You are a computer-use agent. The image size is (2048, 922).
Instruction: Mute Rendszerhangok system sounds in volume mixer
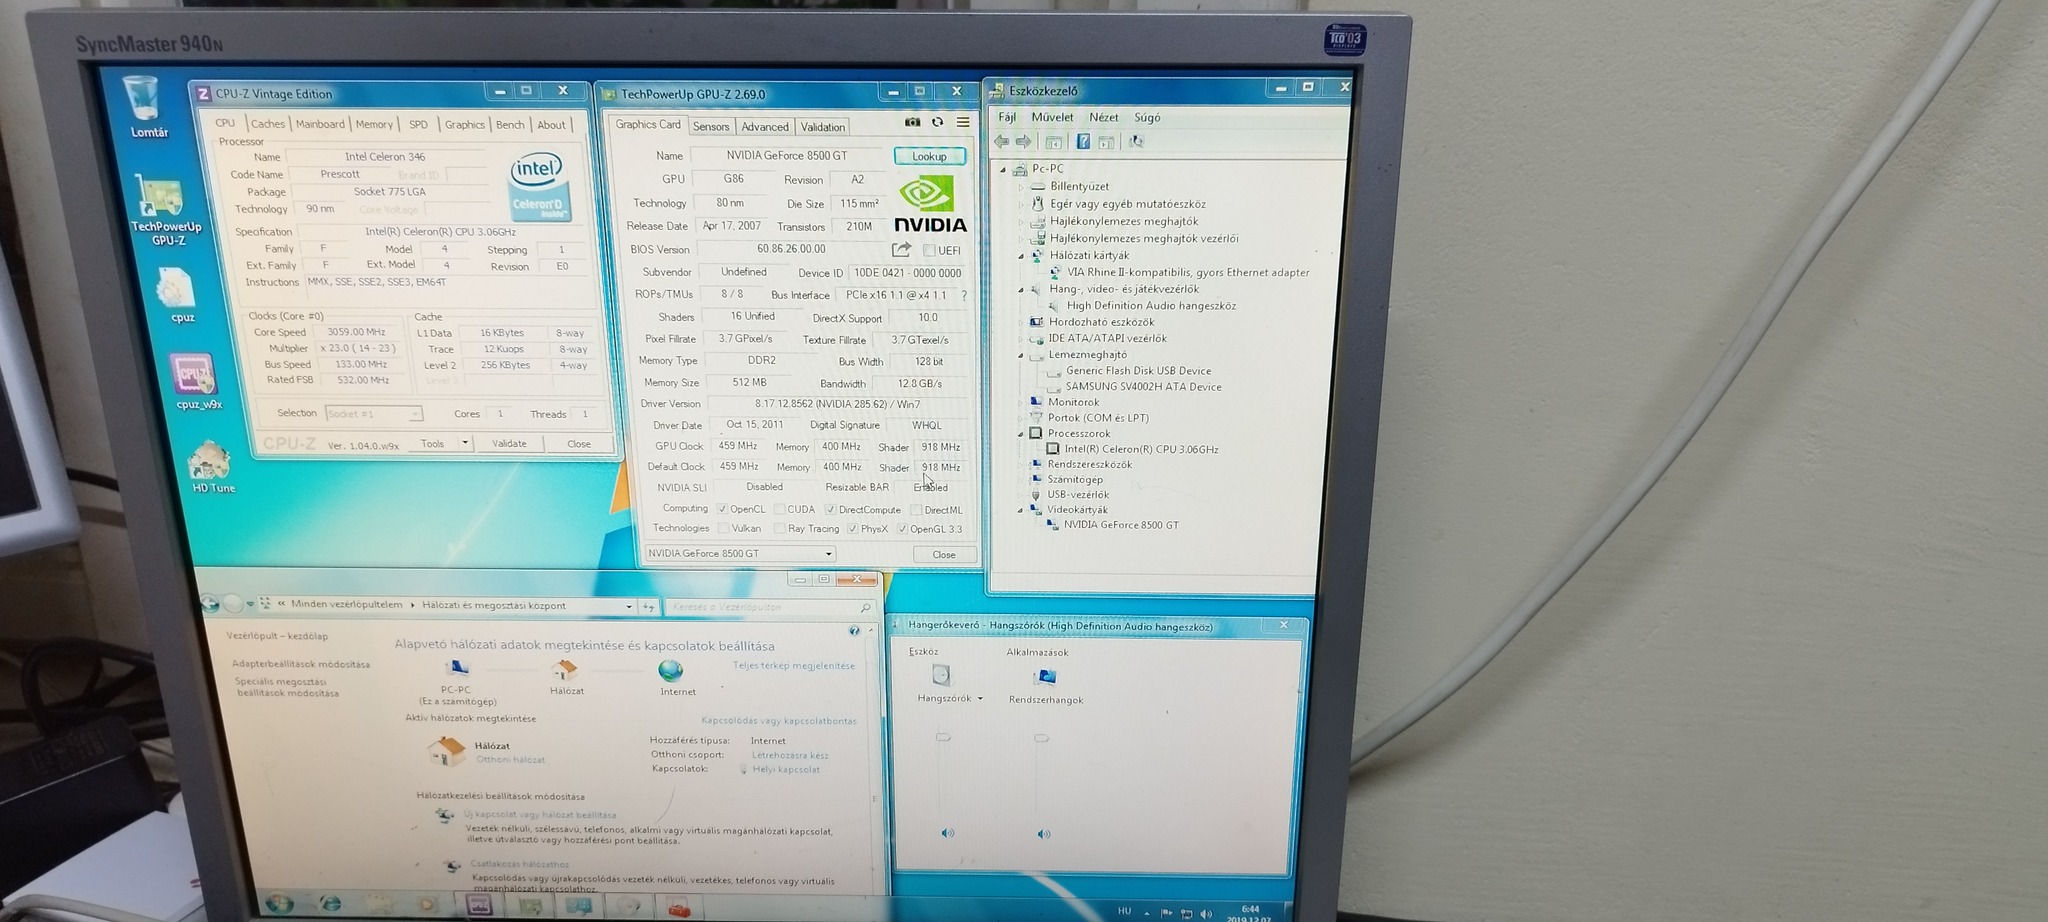[x=1043, y=833]
